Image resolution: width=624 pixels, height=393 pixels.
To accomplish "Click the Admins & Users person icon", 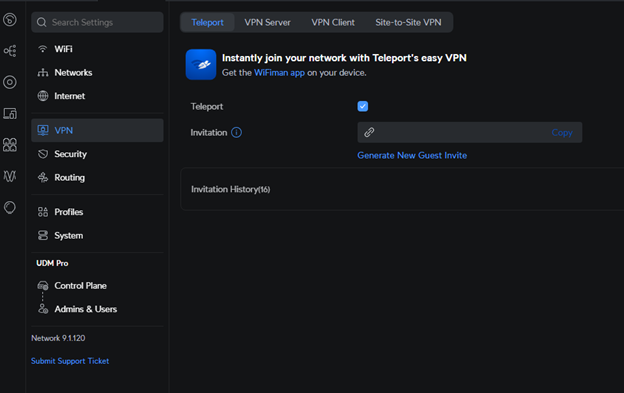I will pos(43,309).
